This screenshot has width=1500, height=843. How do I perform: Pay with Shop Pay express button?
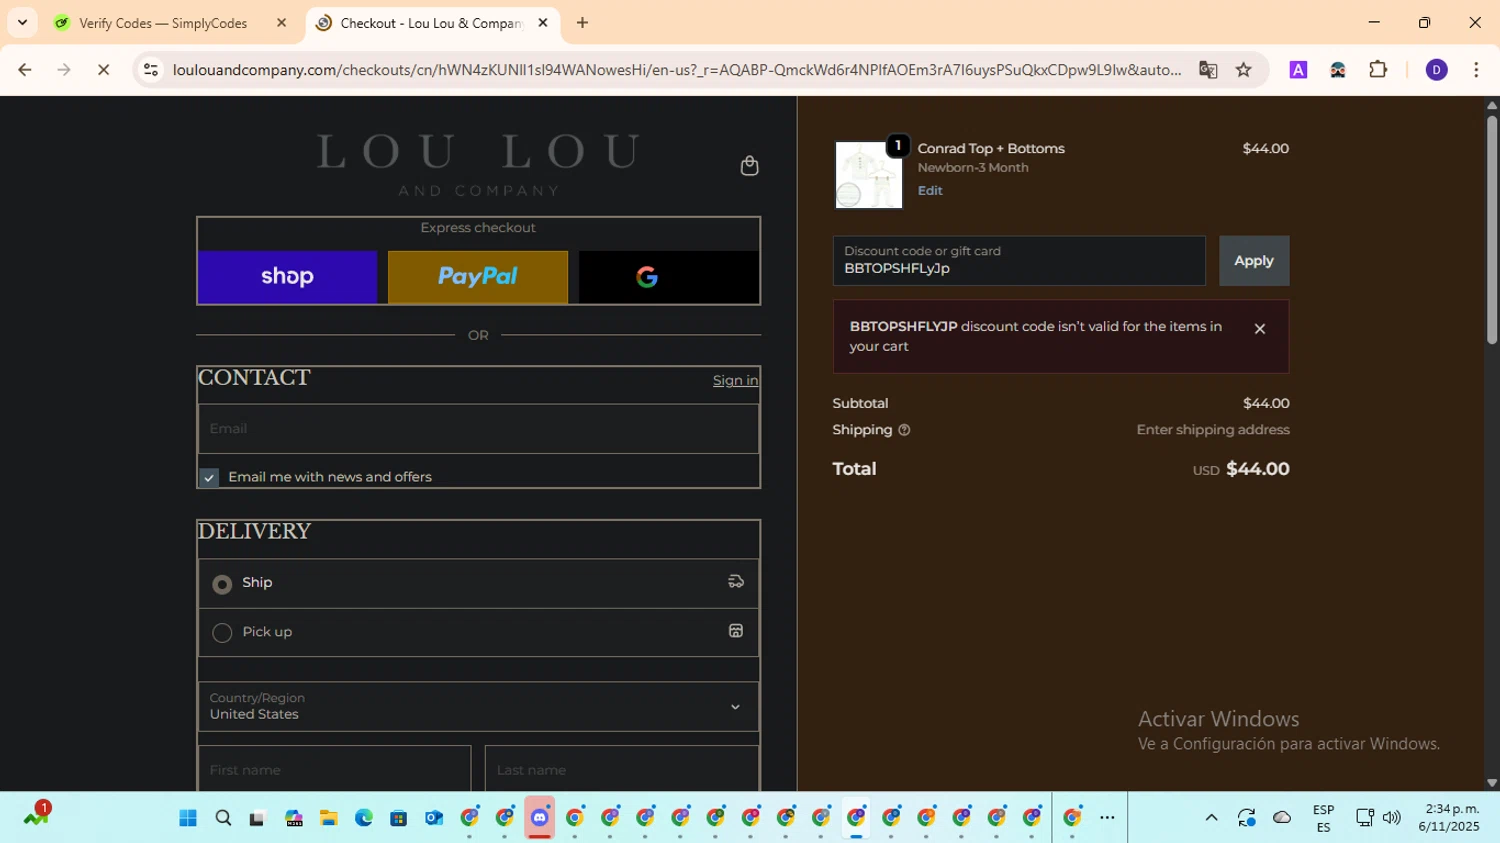click(288, 277)
